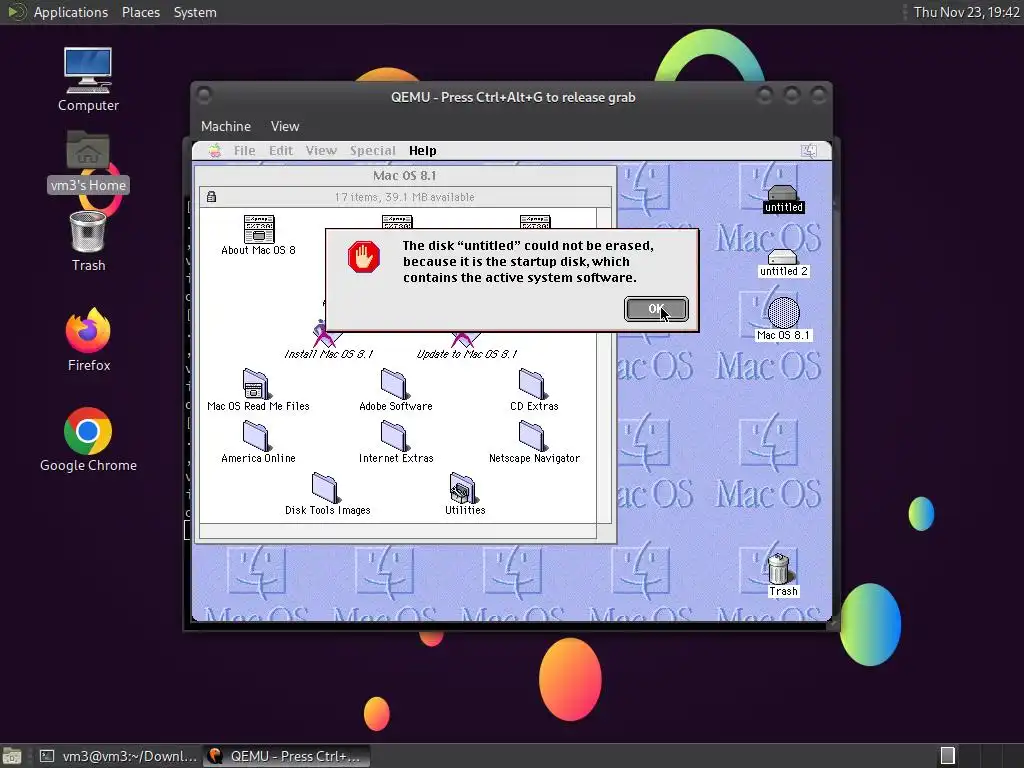Click the show desktop icon in the bottom panel
Screen dimensions: 1024x768
pos(12,756)
